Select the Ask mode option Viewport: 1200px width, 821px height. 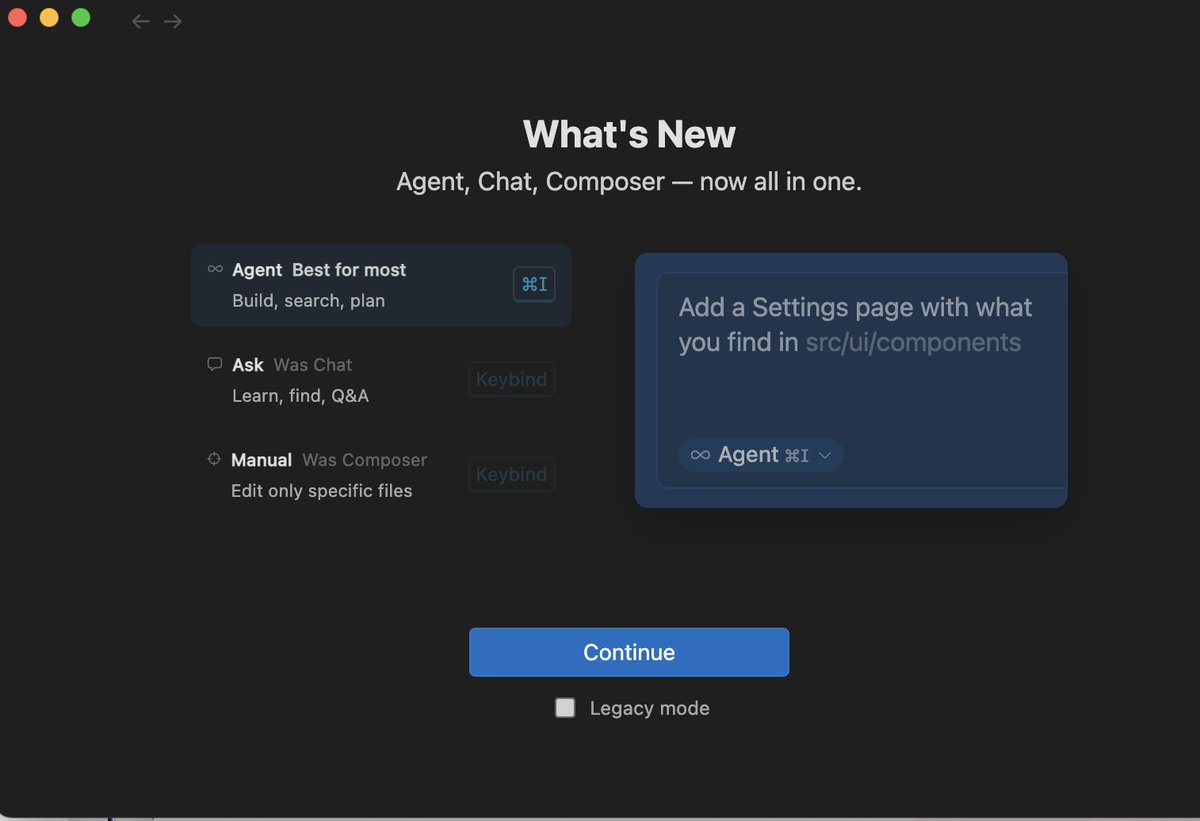coord(381,380)
